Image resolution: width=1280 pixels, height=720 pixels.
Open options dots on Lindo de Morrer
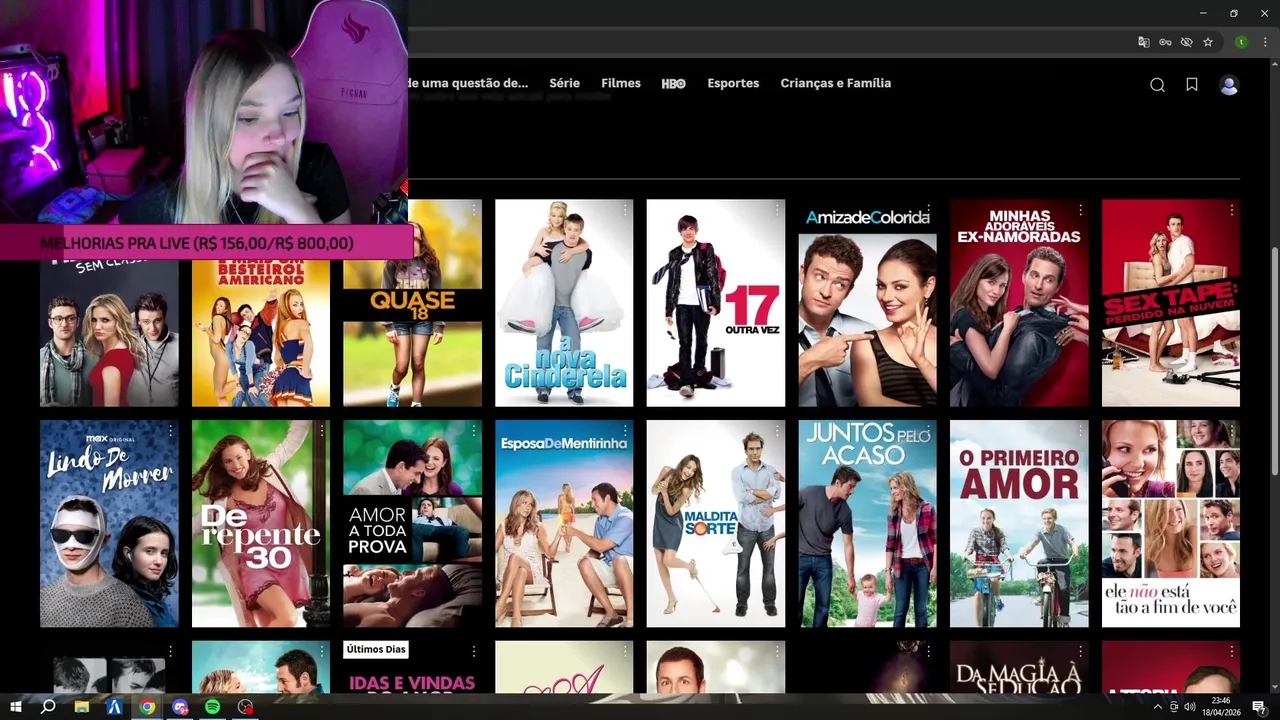pos(170,431)
